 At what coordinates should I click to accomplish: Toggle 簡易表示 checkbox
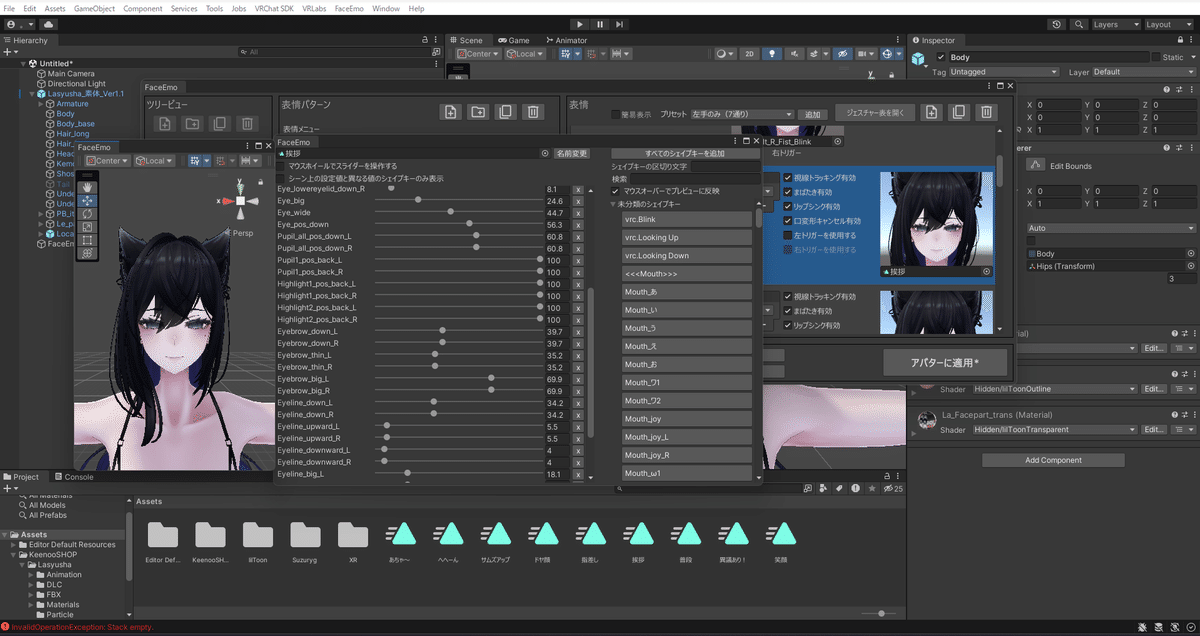616,115
